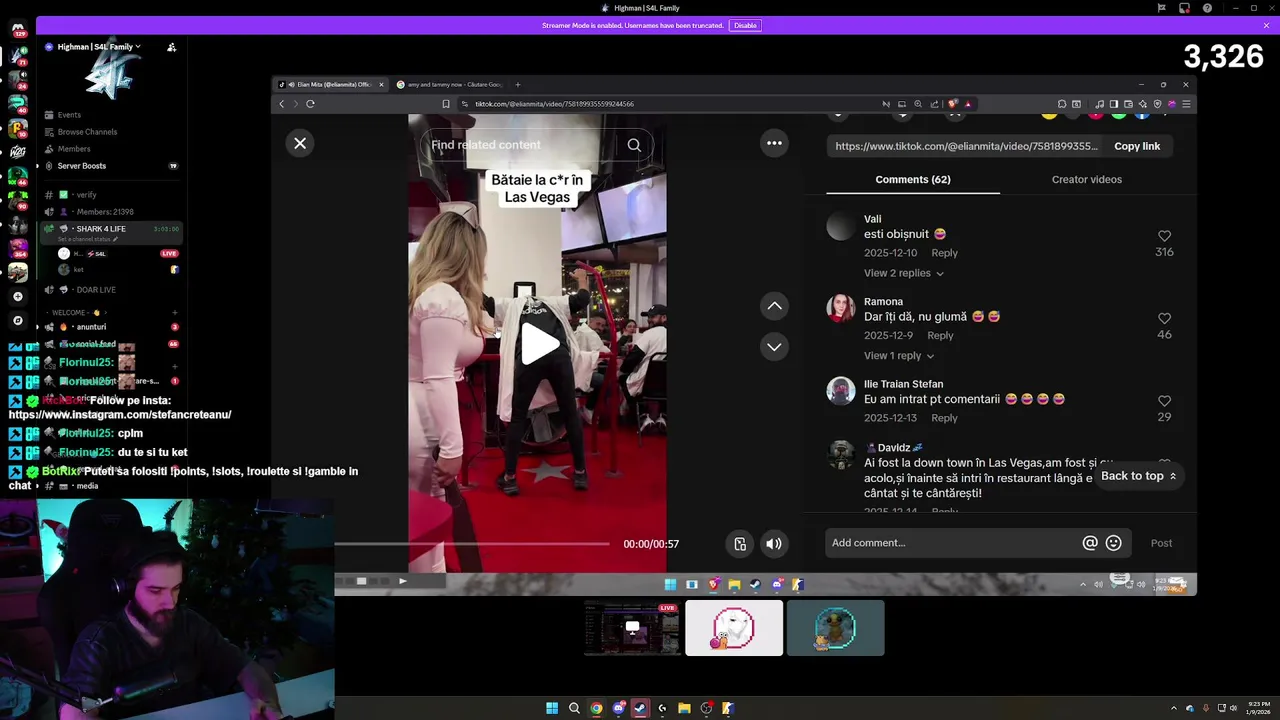Screen dimensions: 1280x720
Task: Open the emoji picker in comment box
Action: 1113,543
